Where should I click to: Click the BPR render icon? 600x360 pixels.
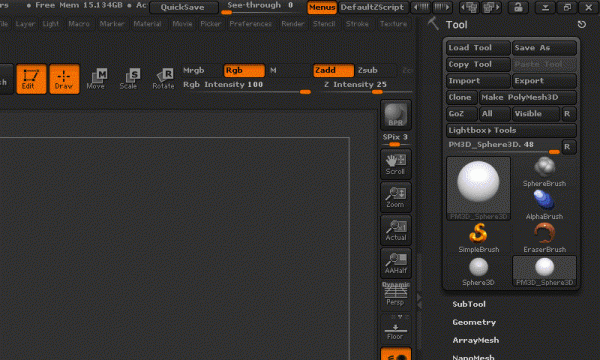[x=396, y=114]
